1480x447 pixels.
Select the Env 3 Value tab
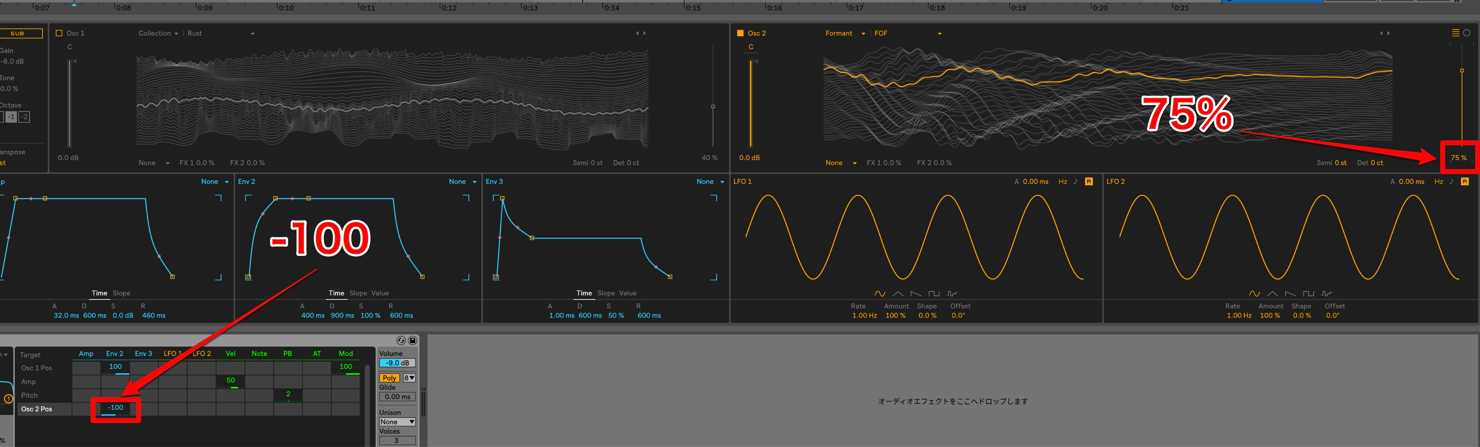[x=628, y=293]
